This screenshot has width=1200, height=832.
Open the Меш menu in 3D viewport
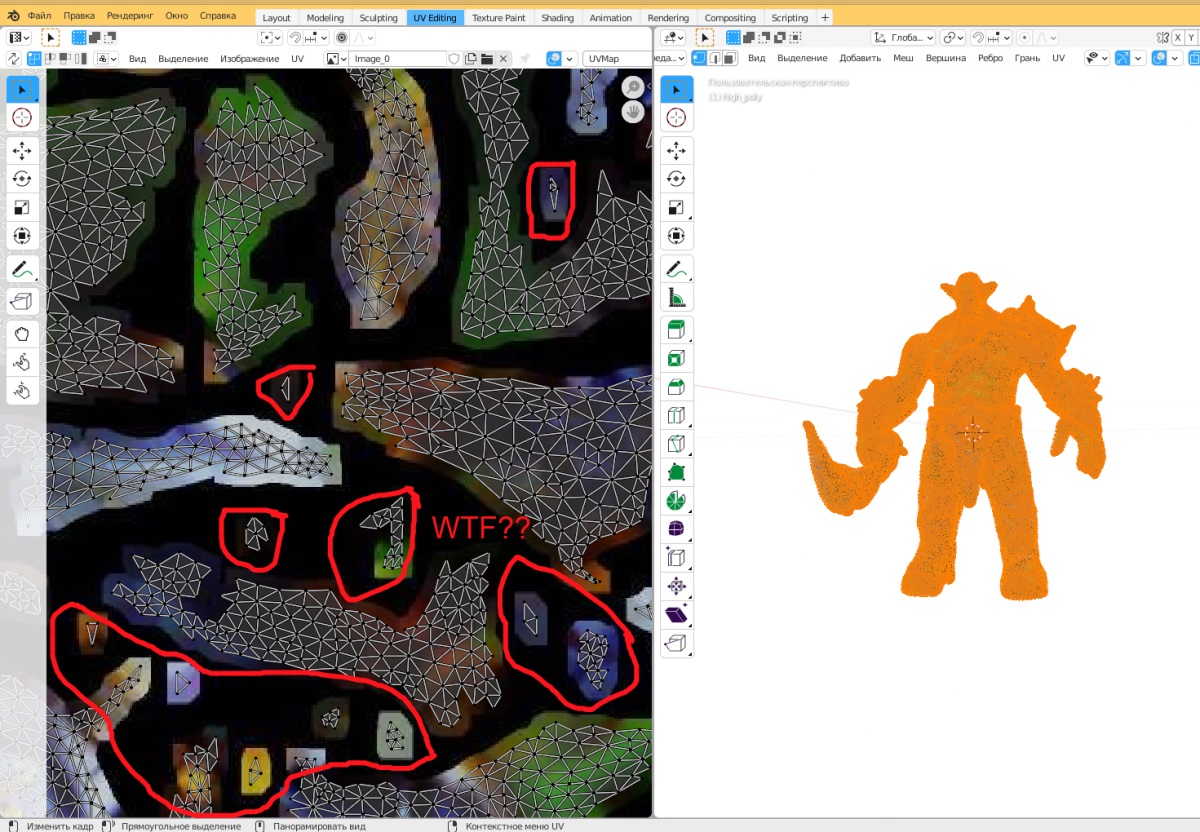[x=903, y=59]
